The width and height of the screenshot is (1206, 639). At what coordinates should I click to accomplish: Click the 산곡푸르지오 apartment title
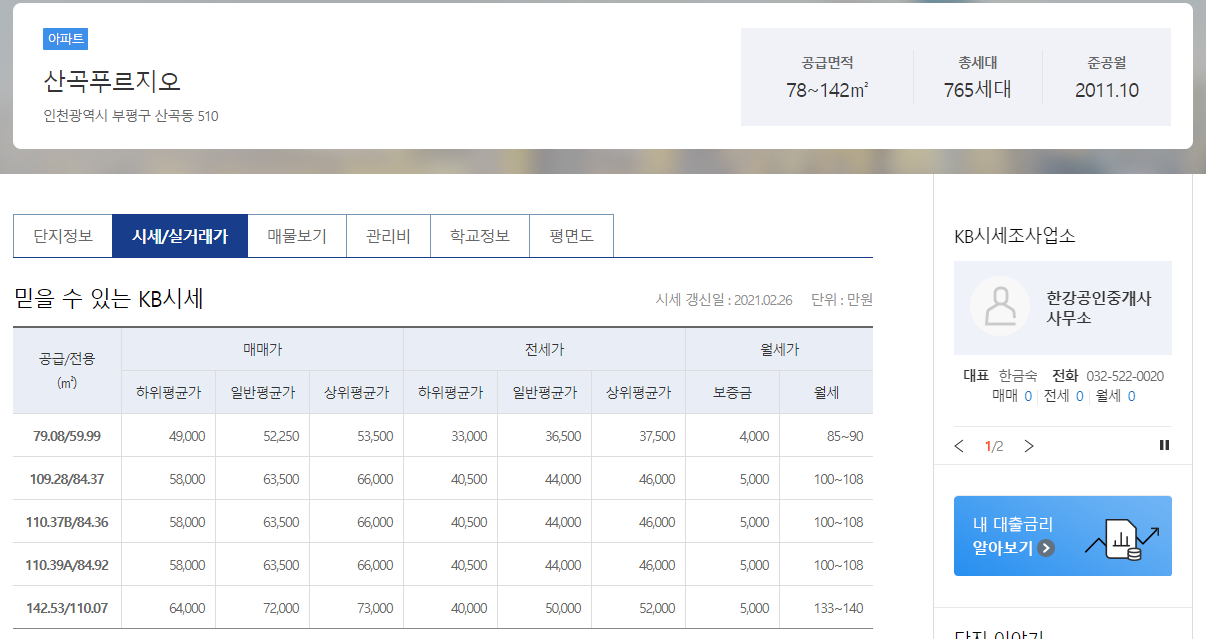[x=112, y=81]
